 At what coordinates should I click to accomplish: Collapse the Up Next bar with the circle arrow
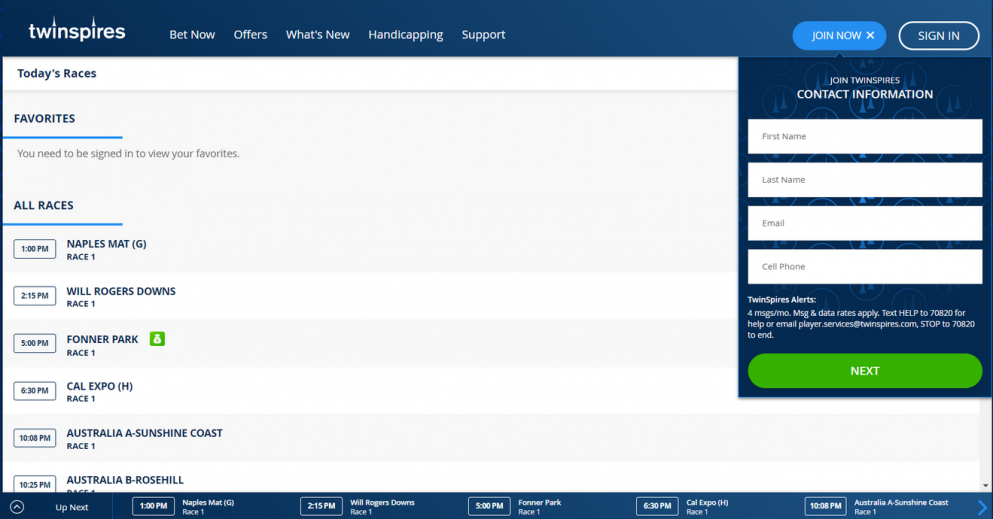(17, 507)
